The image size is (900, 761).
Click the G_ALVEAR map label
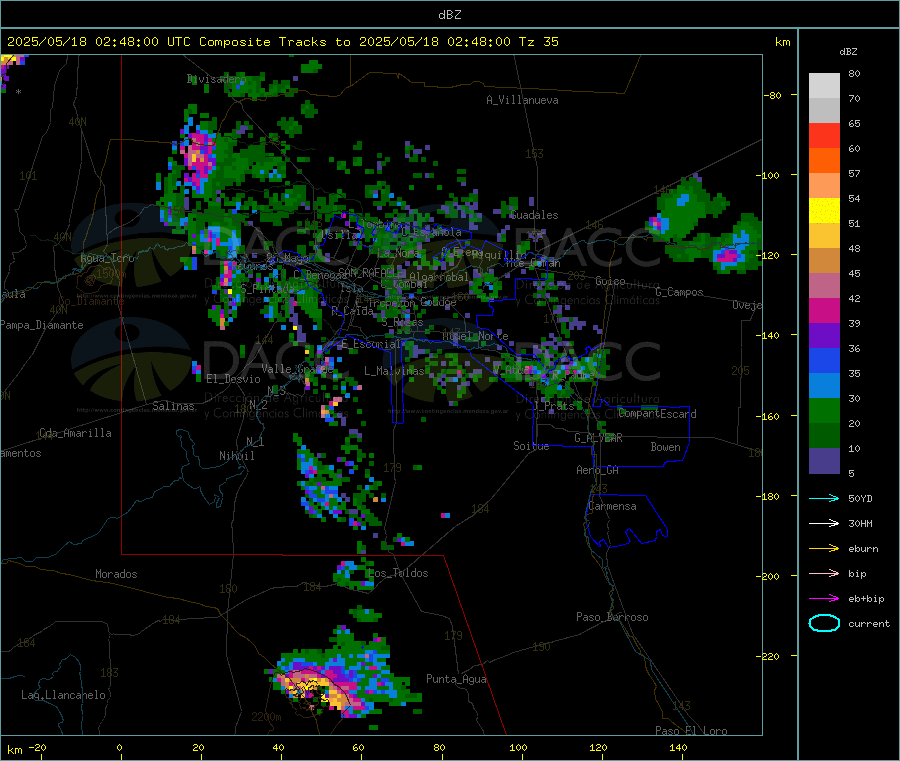(598, 438)
